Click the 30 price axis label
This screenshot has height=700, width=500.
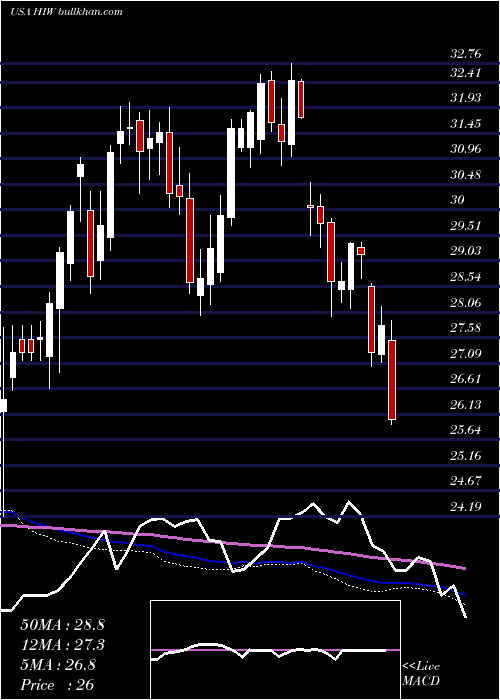[458, 200]
